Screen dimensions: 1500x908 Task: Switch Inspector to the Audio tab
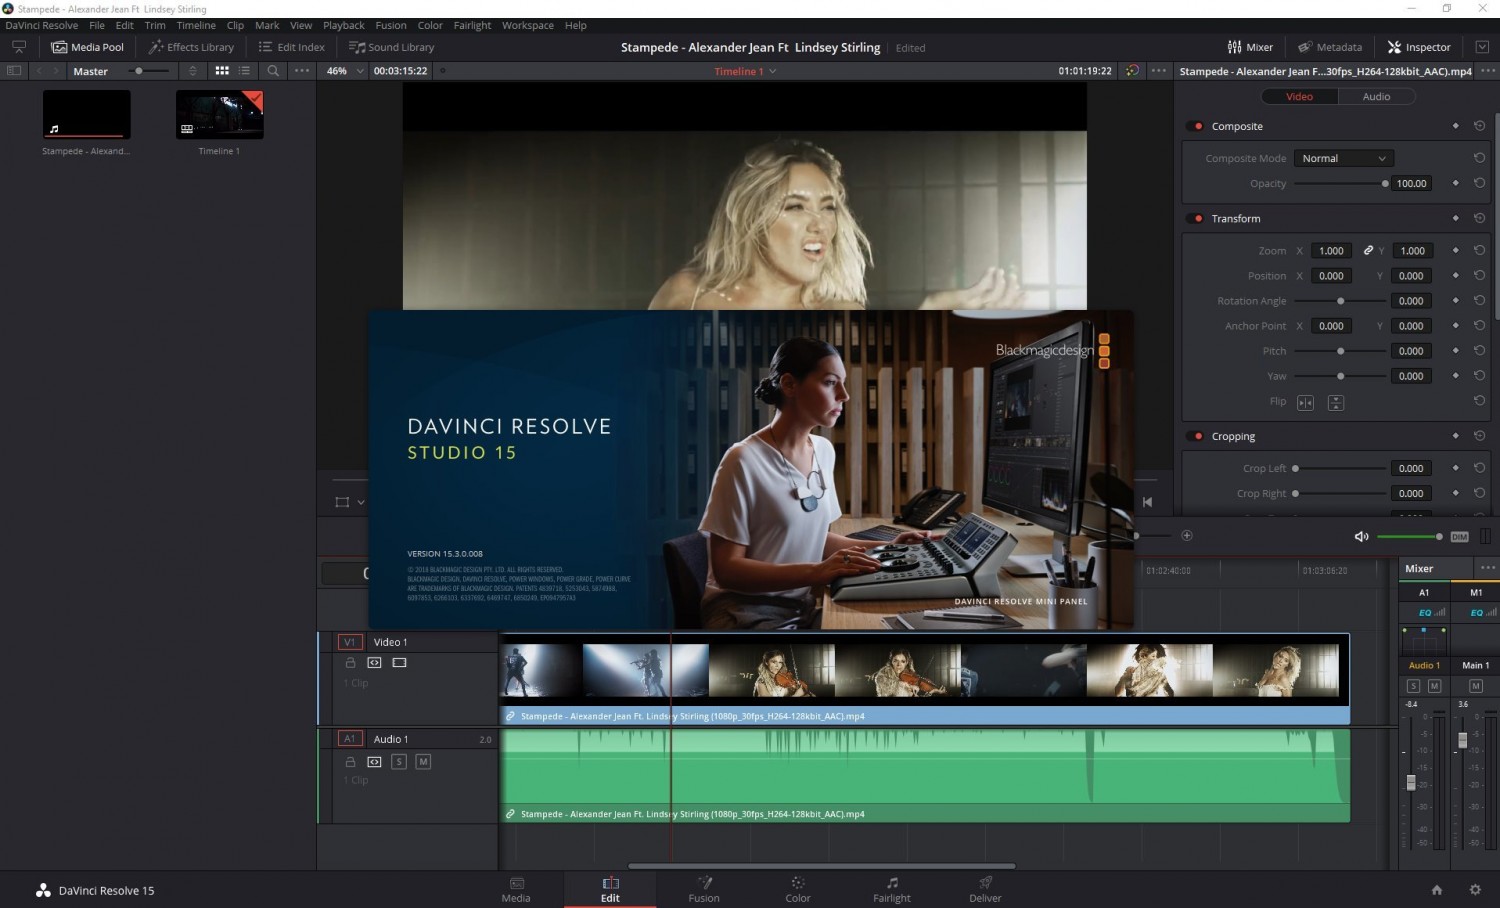[1376, 96]
